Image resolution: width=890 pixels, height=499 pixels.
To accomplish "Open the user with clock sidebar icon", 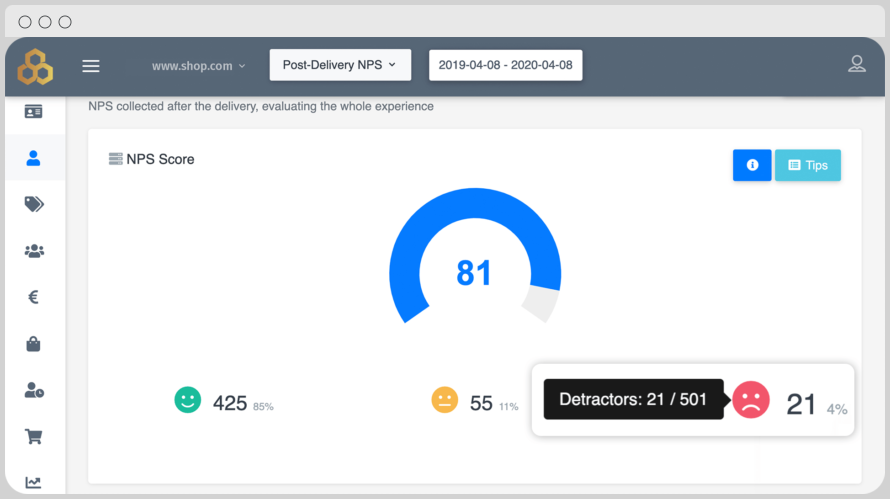I will (x=34, y=391).
